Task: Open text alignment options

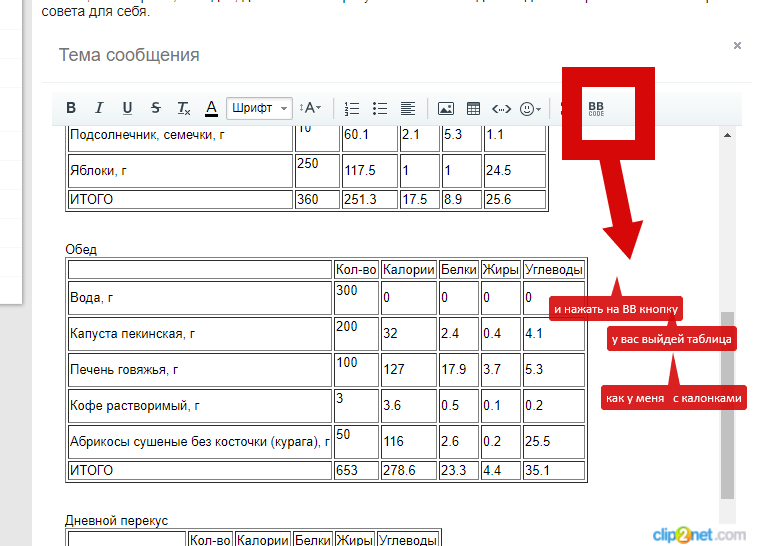Action: pyautogui.click(x=407, y=108)
